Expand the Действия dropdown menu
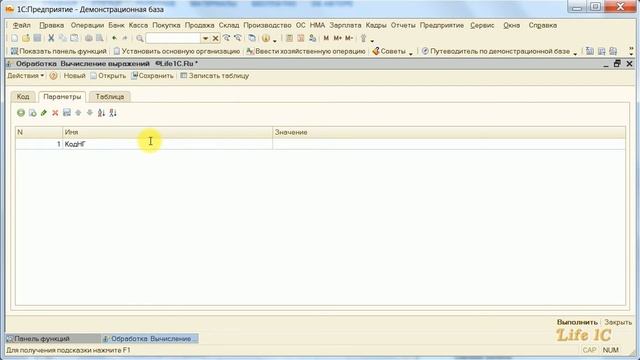The width and height of the screenshot is (640, 360). 25,76
